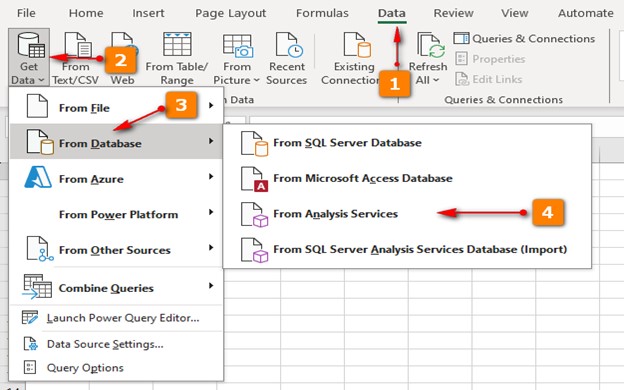Expand the From Database submenu arrow

pos(211,141)
